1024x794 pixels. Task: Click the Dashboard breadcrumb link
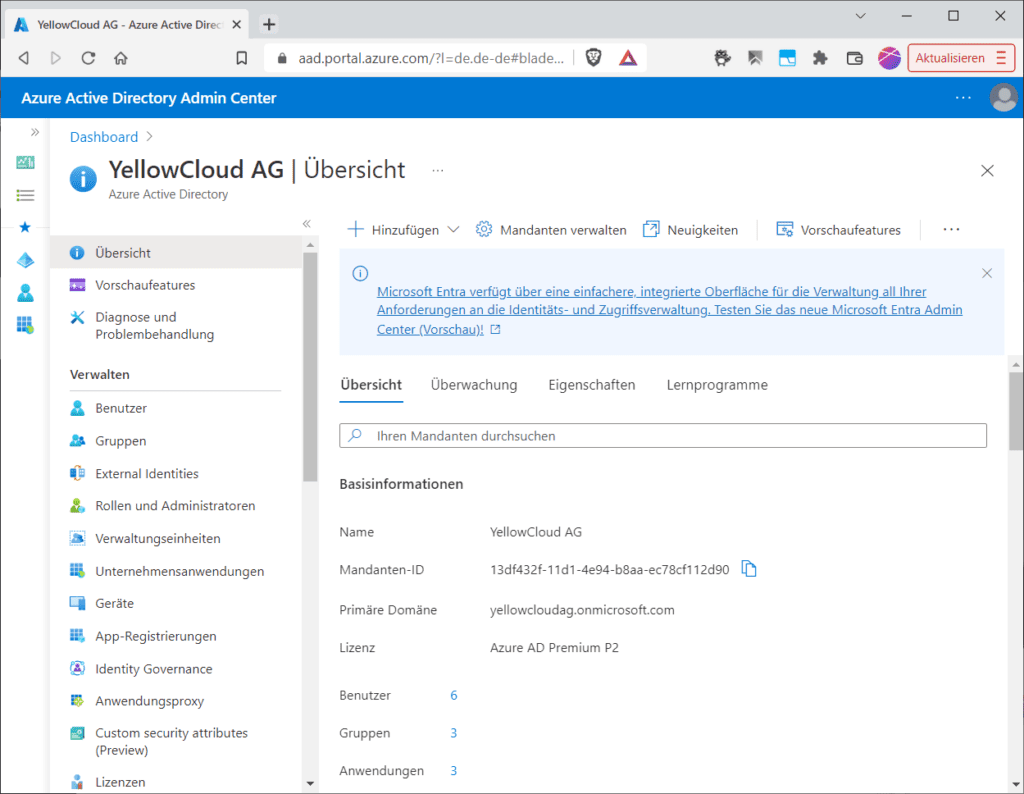pyautogui.click(x=104, y=137)
